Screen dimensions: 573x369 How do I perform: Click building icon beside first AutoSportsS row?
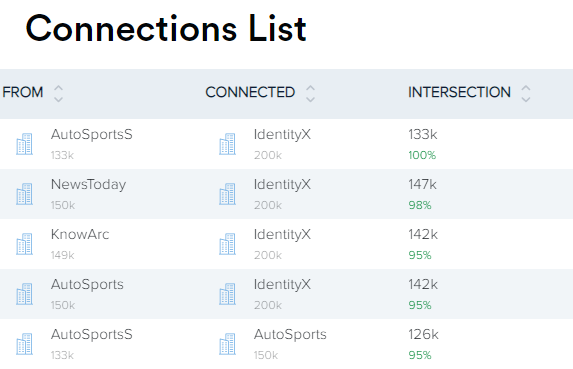tap(24, 144)
